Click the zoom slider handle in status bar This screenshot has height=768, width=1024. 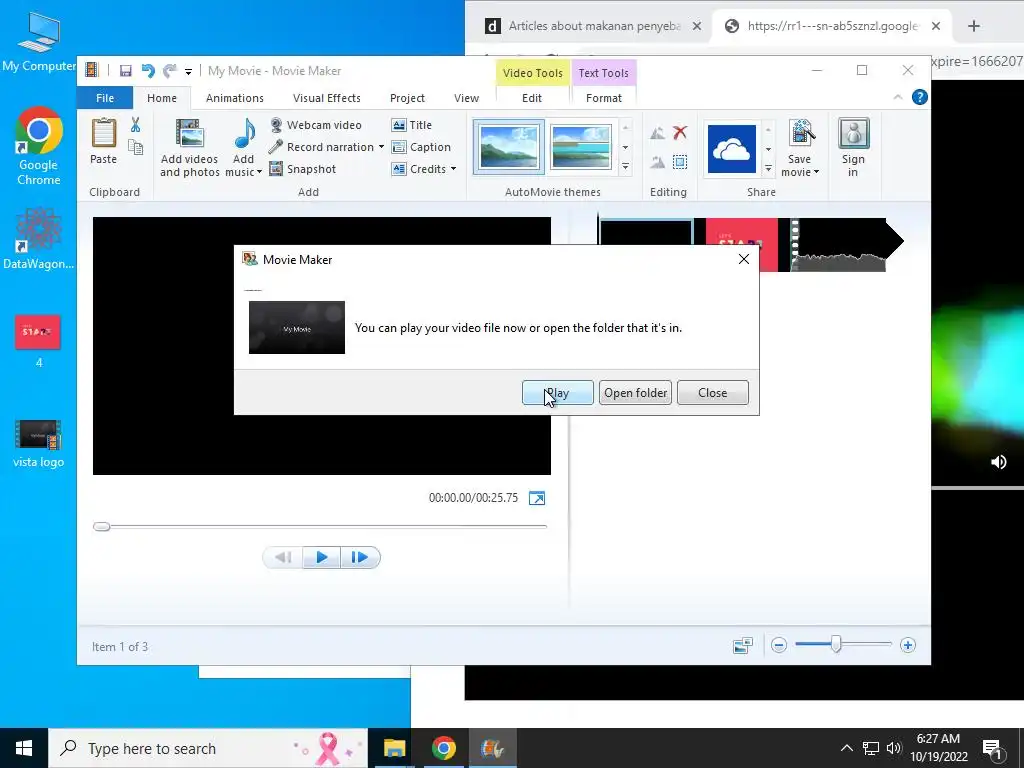836,645
